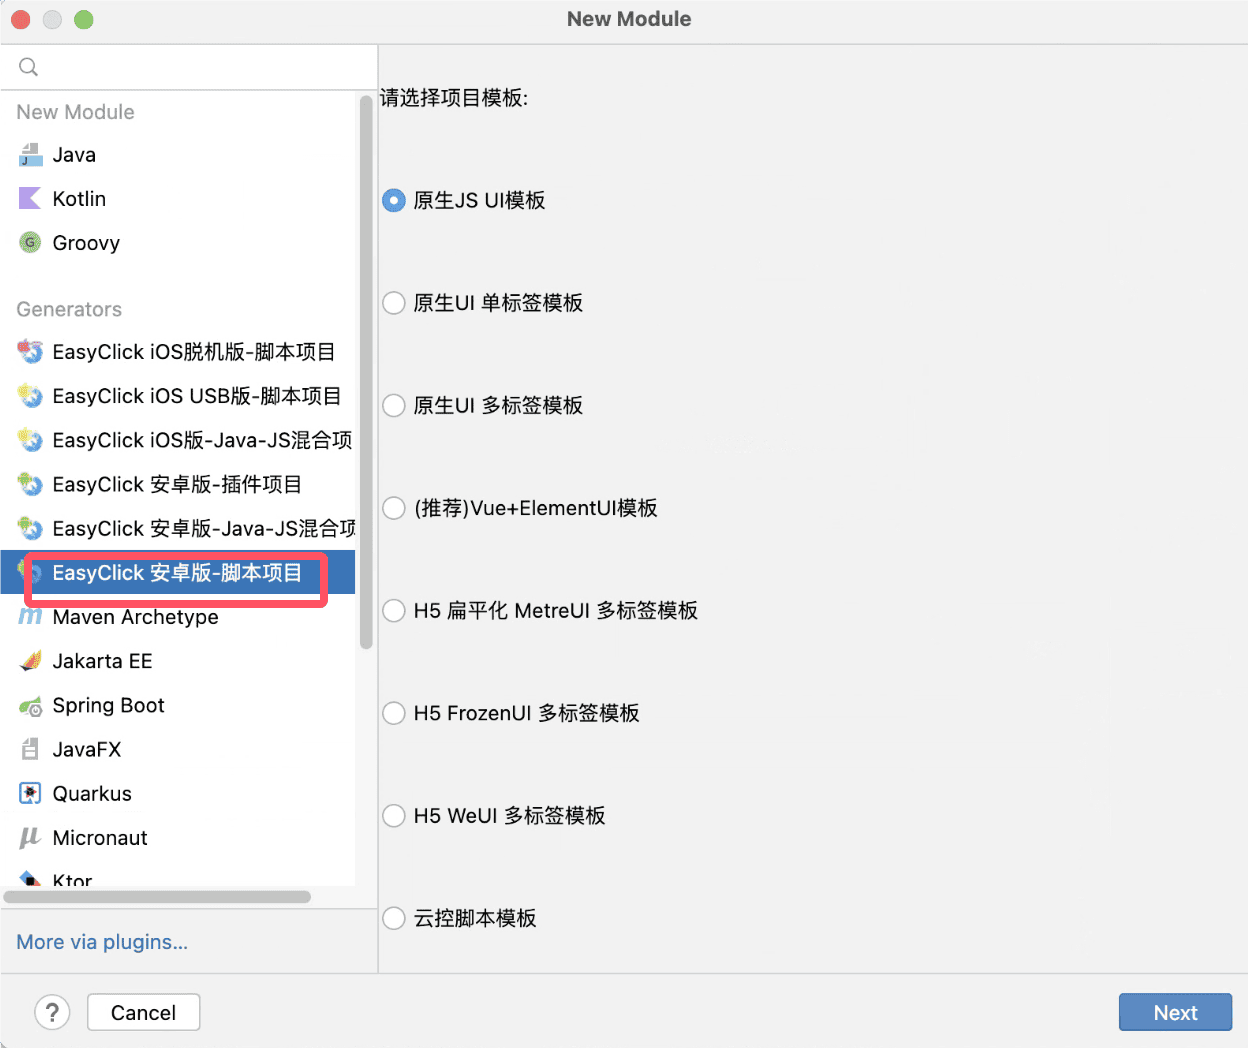The width and height of the screenshot is (1248, 1048).
Task: Select H5 WeUI 多标签模板 radio button
Action: [394, 816]
